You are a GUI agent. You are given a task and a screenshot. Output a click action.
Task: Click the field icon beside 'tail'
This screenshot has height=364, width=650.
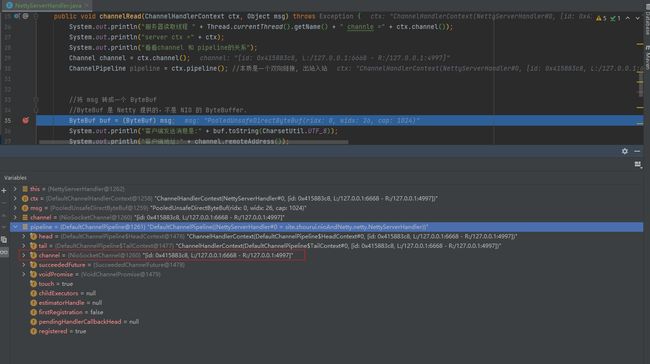(34, 246)
